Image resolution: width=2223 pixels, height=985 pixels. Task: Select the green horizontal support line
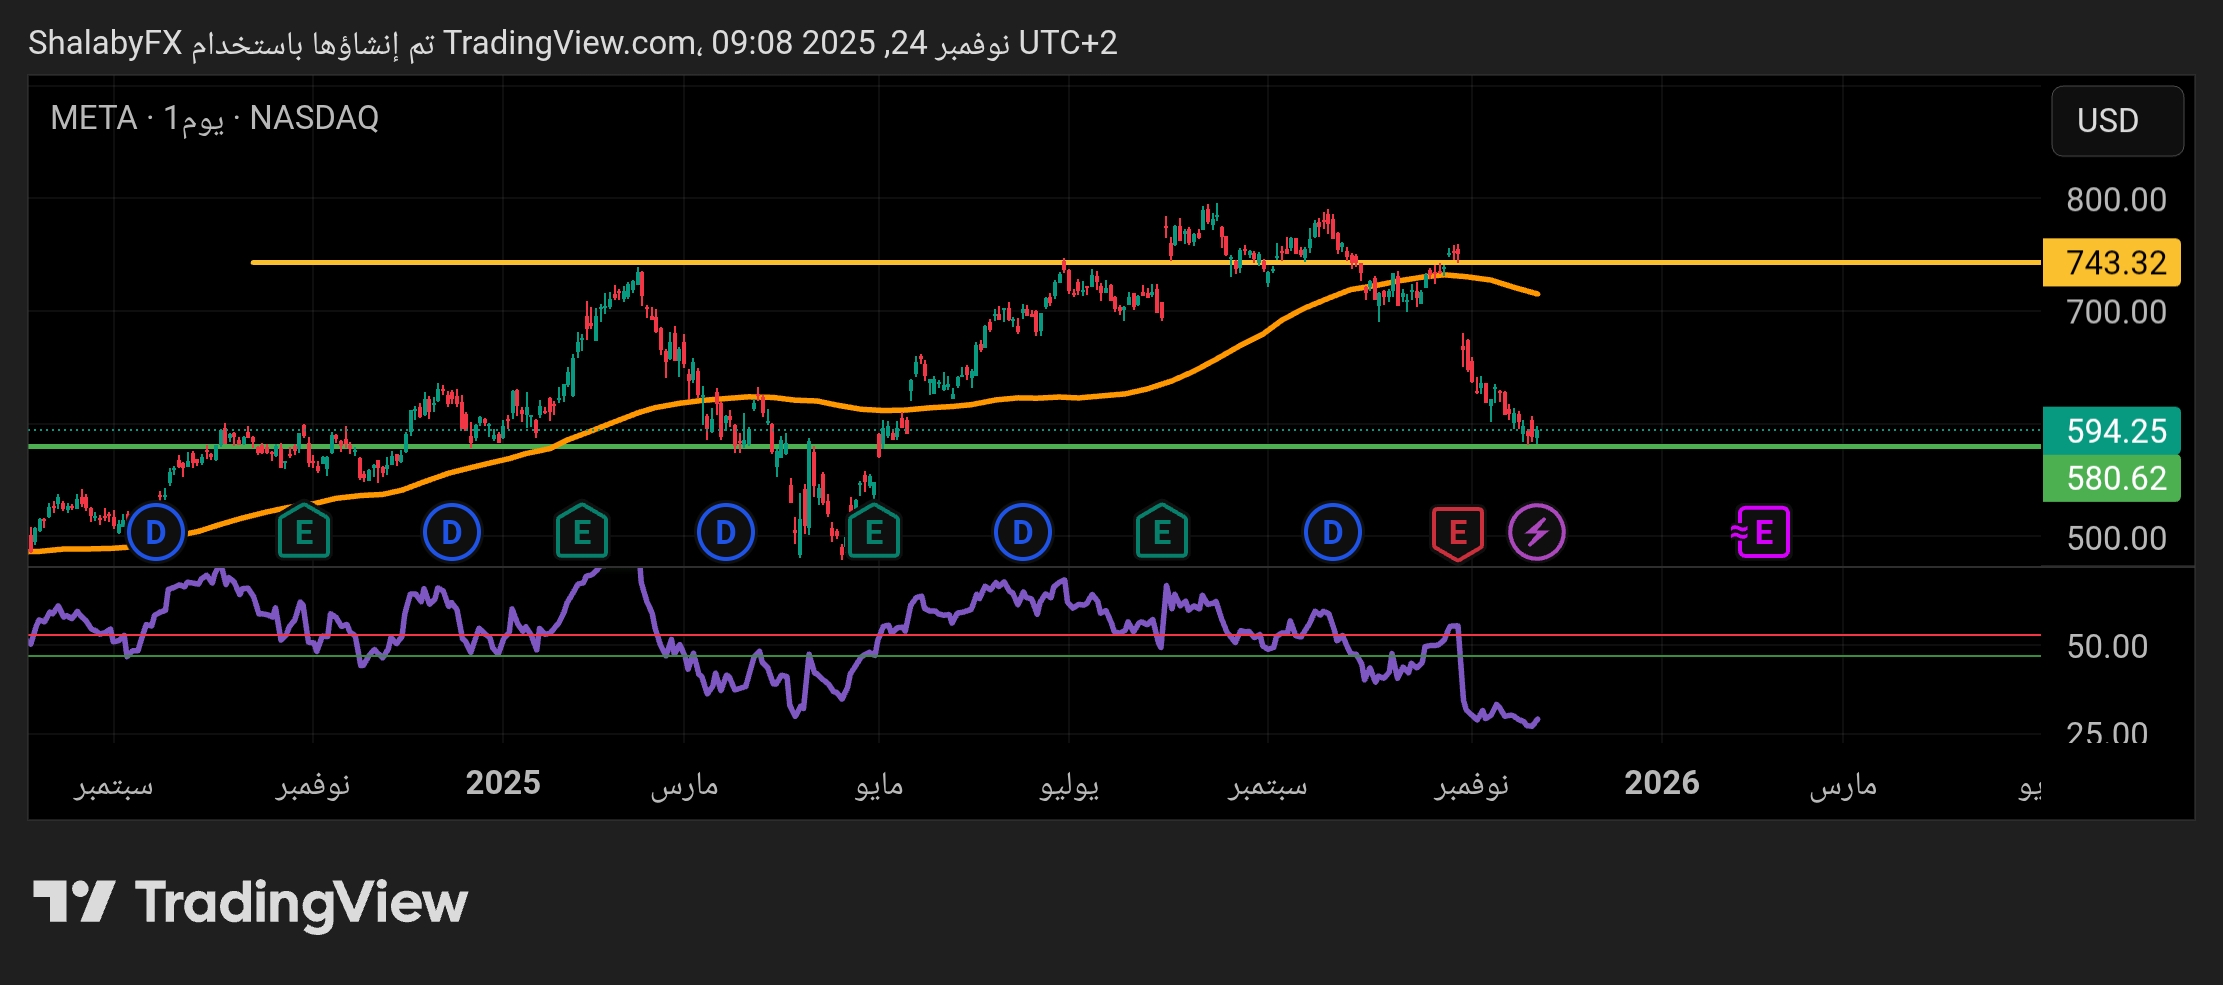[1000, 446]
